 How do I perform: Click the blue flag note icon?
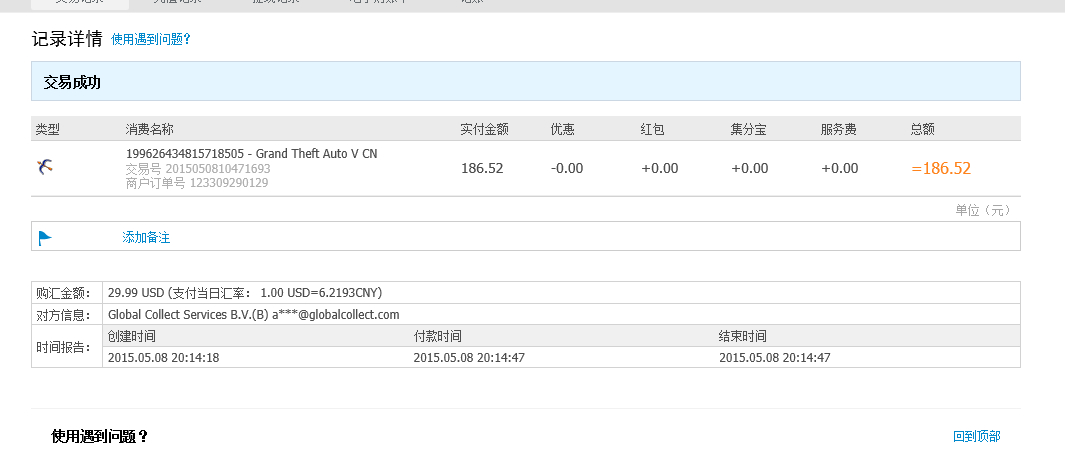(x=45, y=238)
